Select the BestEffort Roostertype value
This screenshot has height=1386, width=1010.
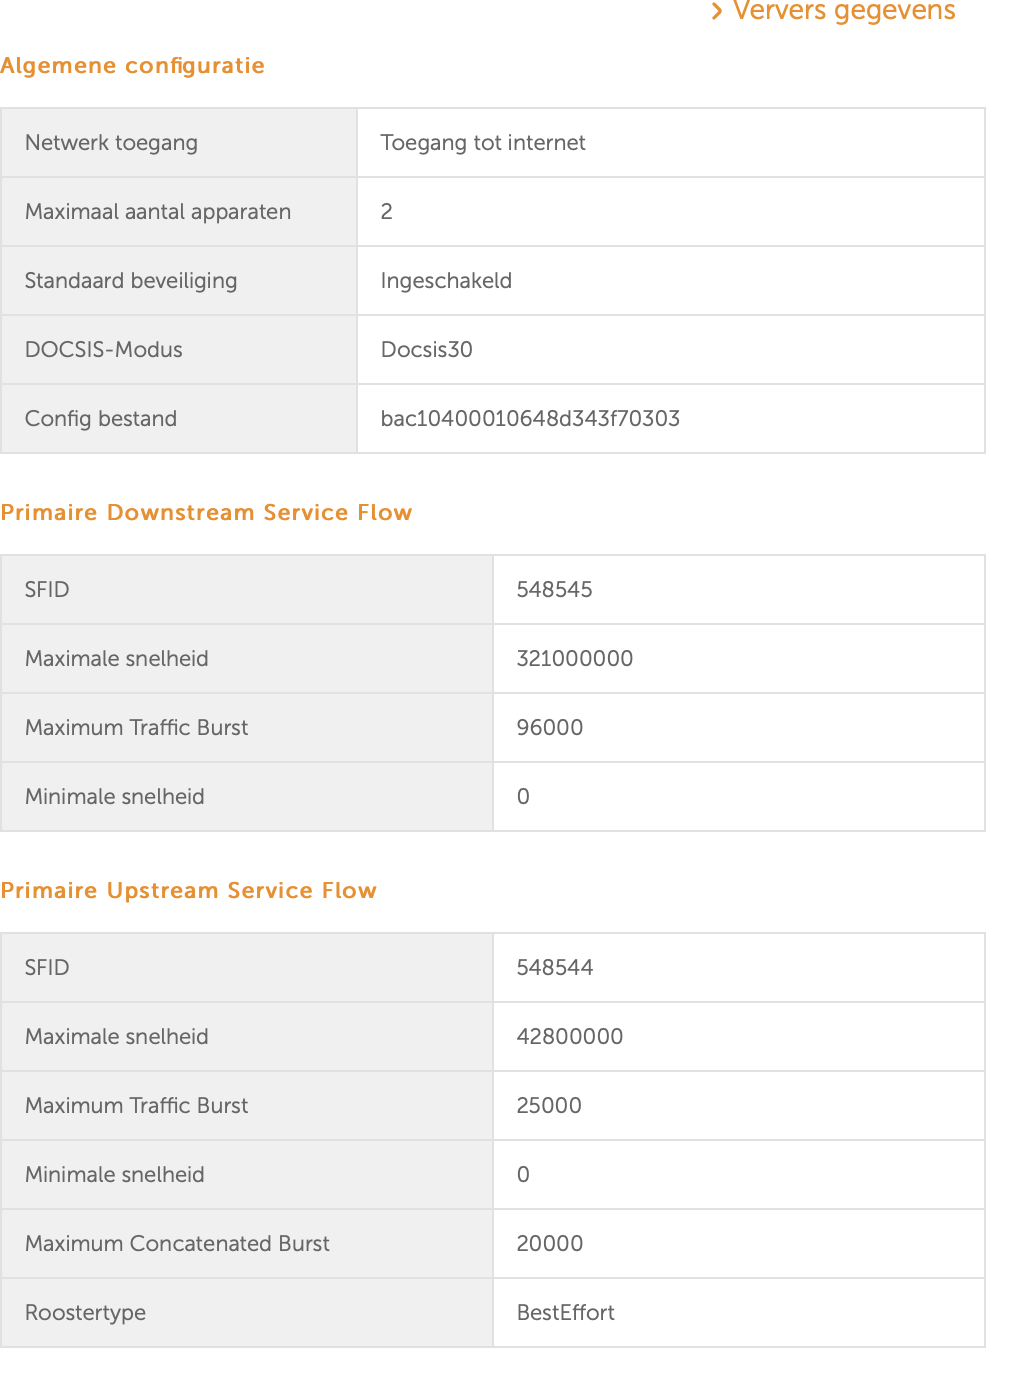566,1313
